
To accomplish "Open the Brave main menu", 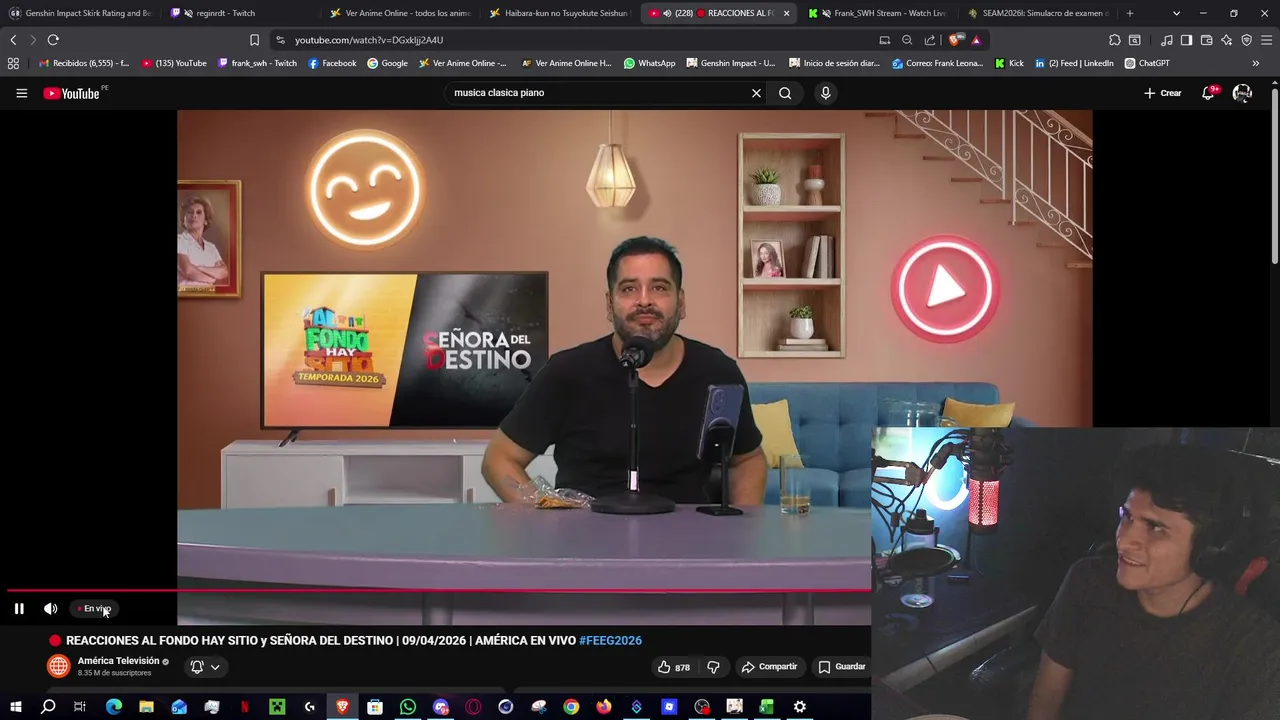I will 1266,40.
